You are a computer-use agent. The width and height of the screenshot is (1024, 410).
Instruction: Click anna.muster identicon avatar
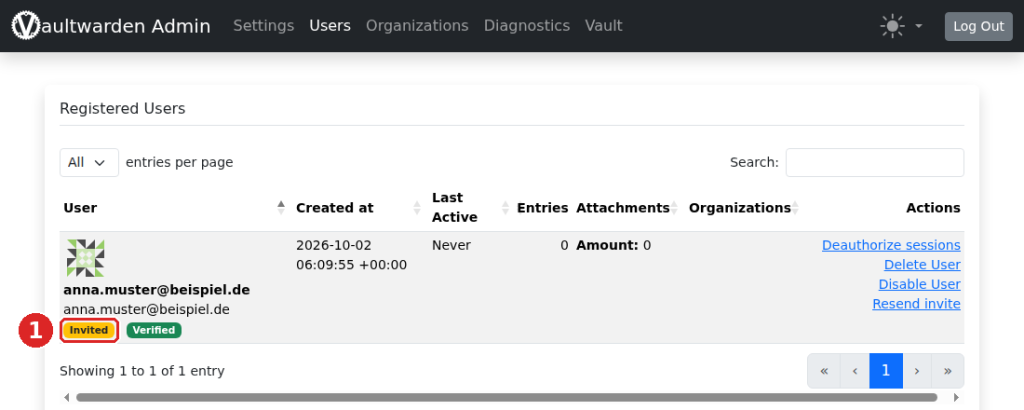(86, 258)
